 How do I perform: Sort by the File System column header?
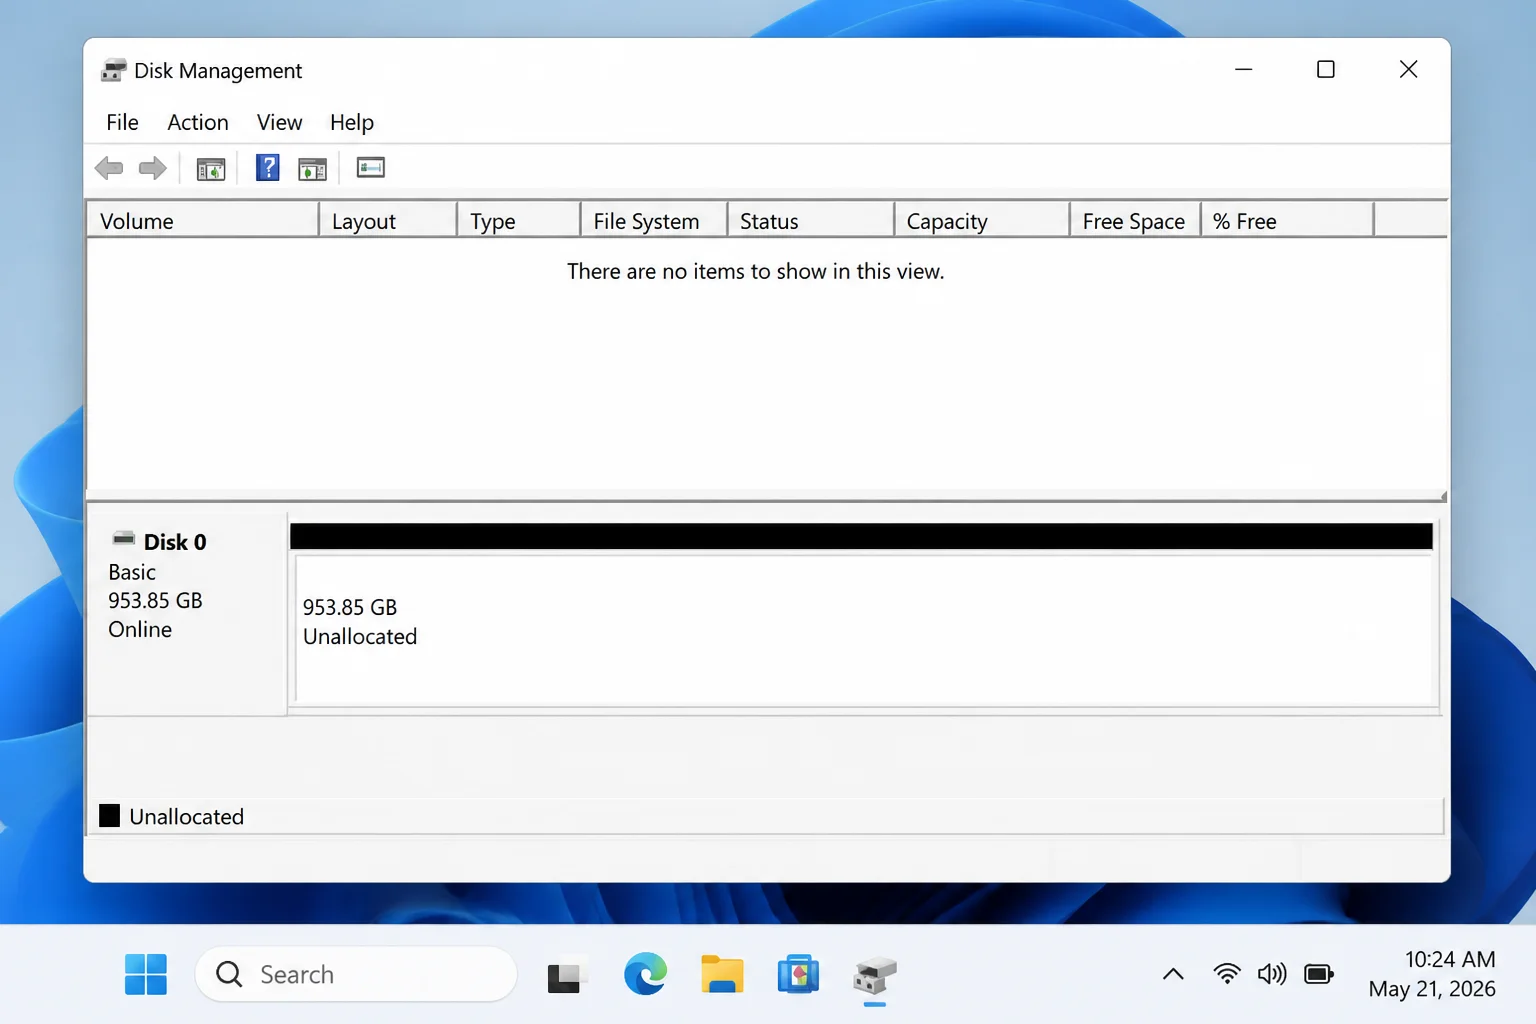tap(654, 221)
